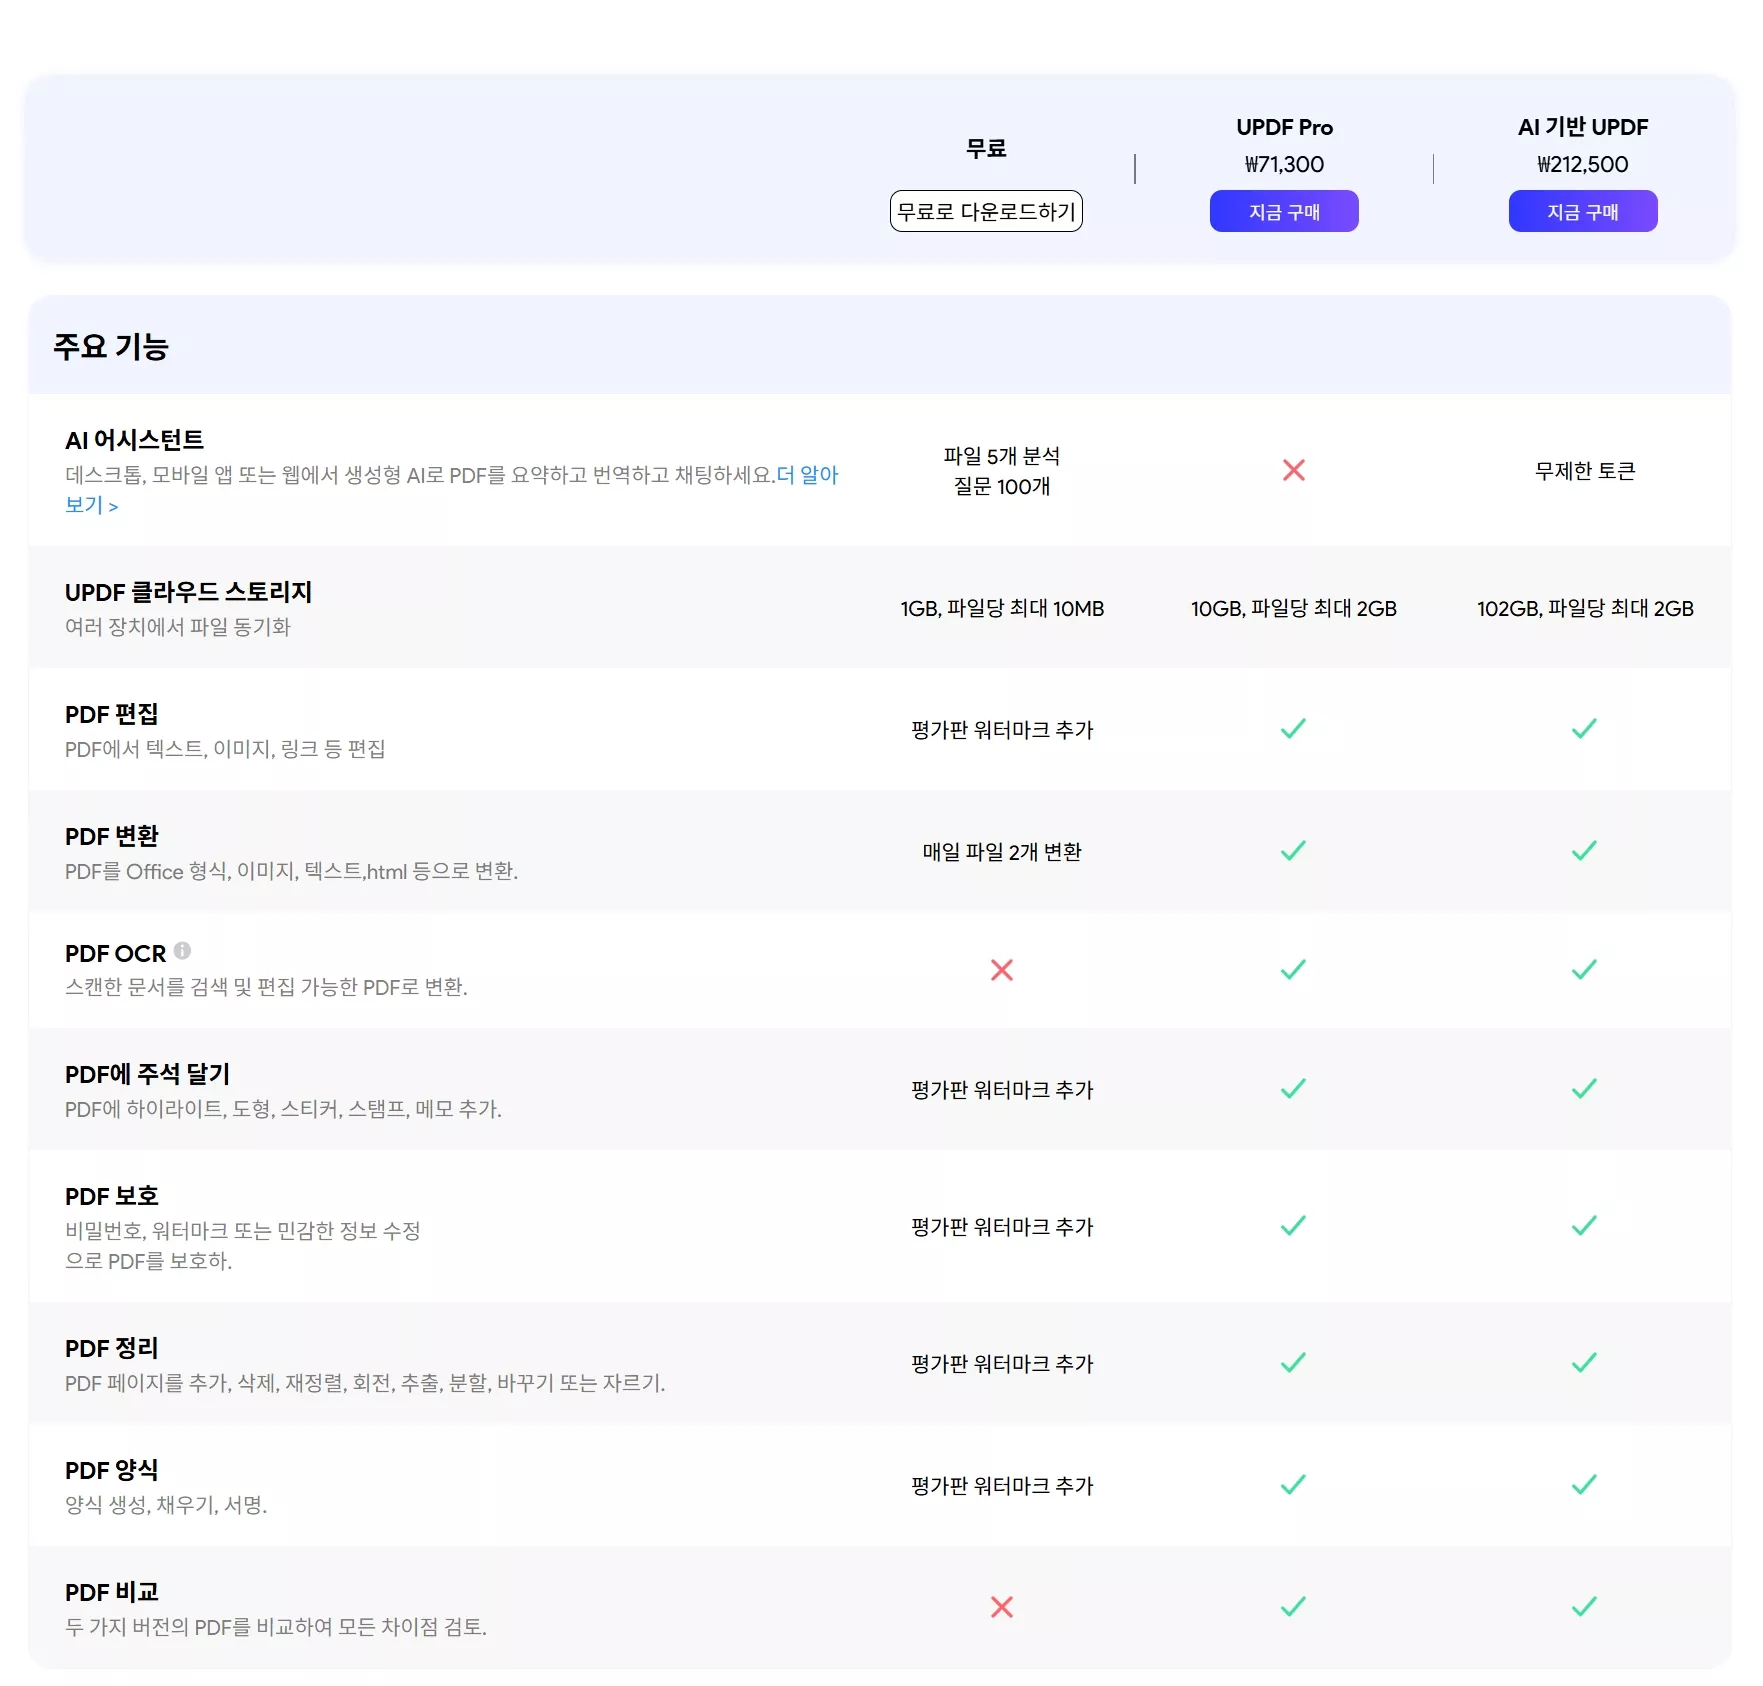Click the 비밀번호, 워터마크 또는 민감한 정보 description
Viewport: 1763px width, 1686px height.
click(243, 1246)
